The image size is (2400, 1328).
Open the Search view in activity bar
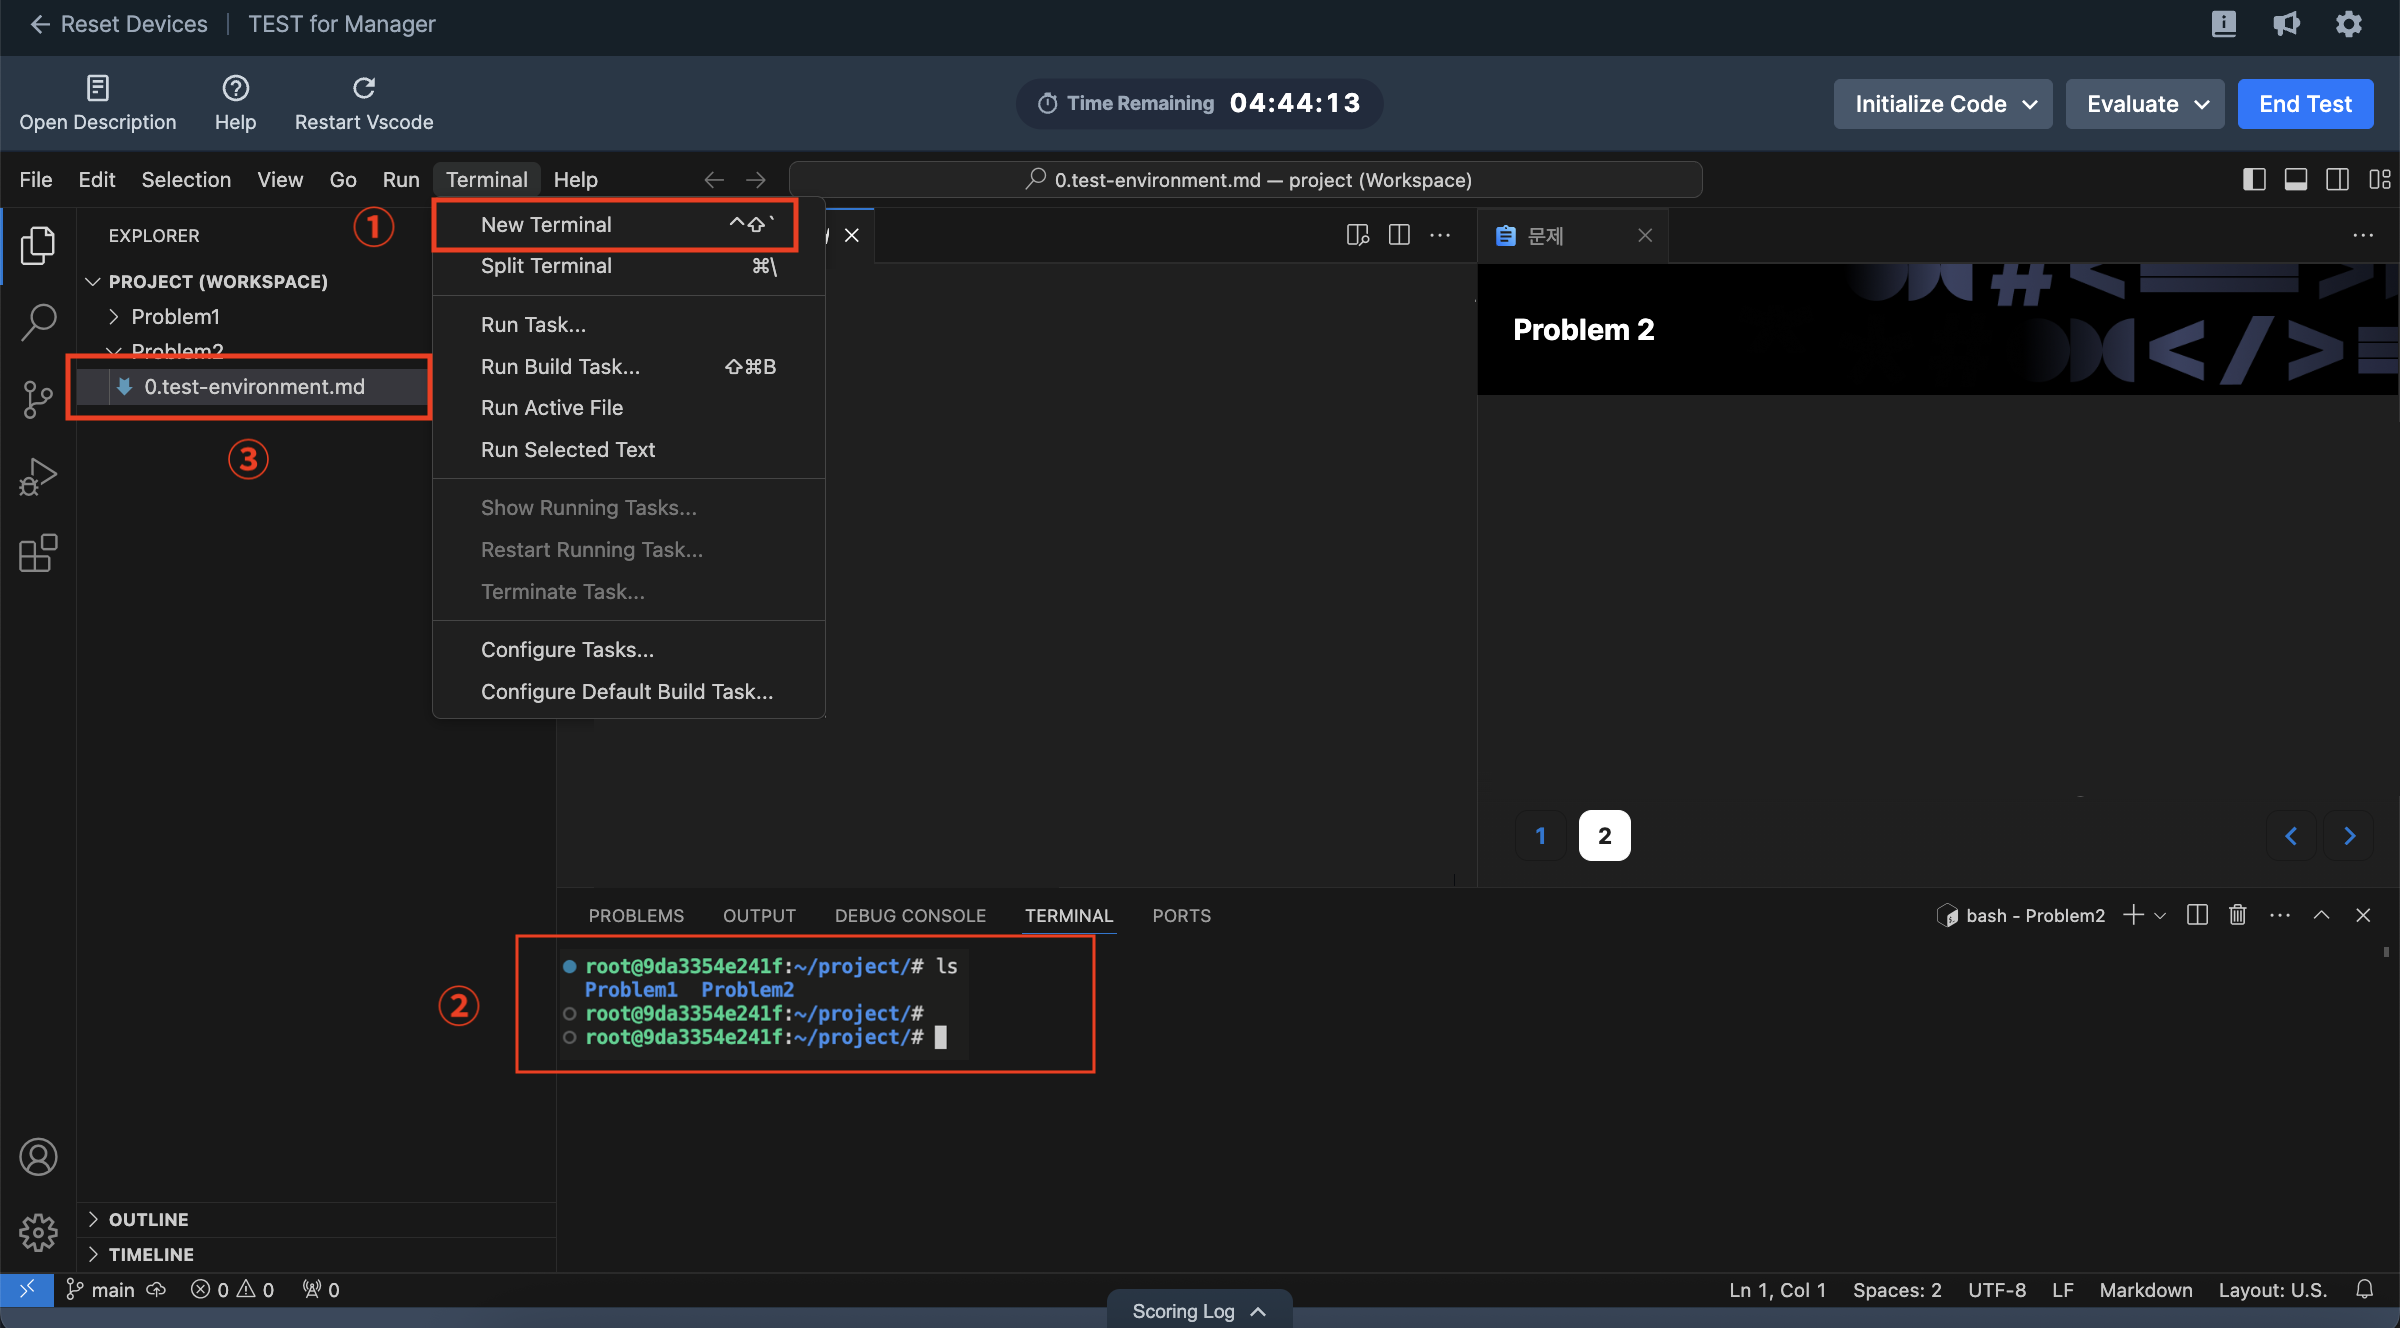coord(38,322)
